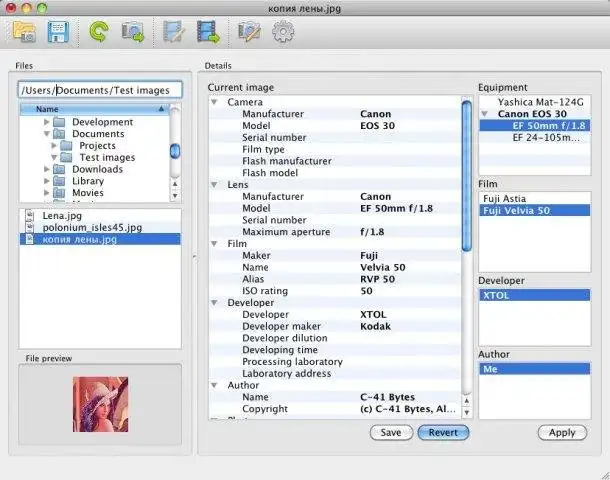This screenshot has height=480, width=610.
Task: Click the Alias value RVP 50
Action: [377, 279]
